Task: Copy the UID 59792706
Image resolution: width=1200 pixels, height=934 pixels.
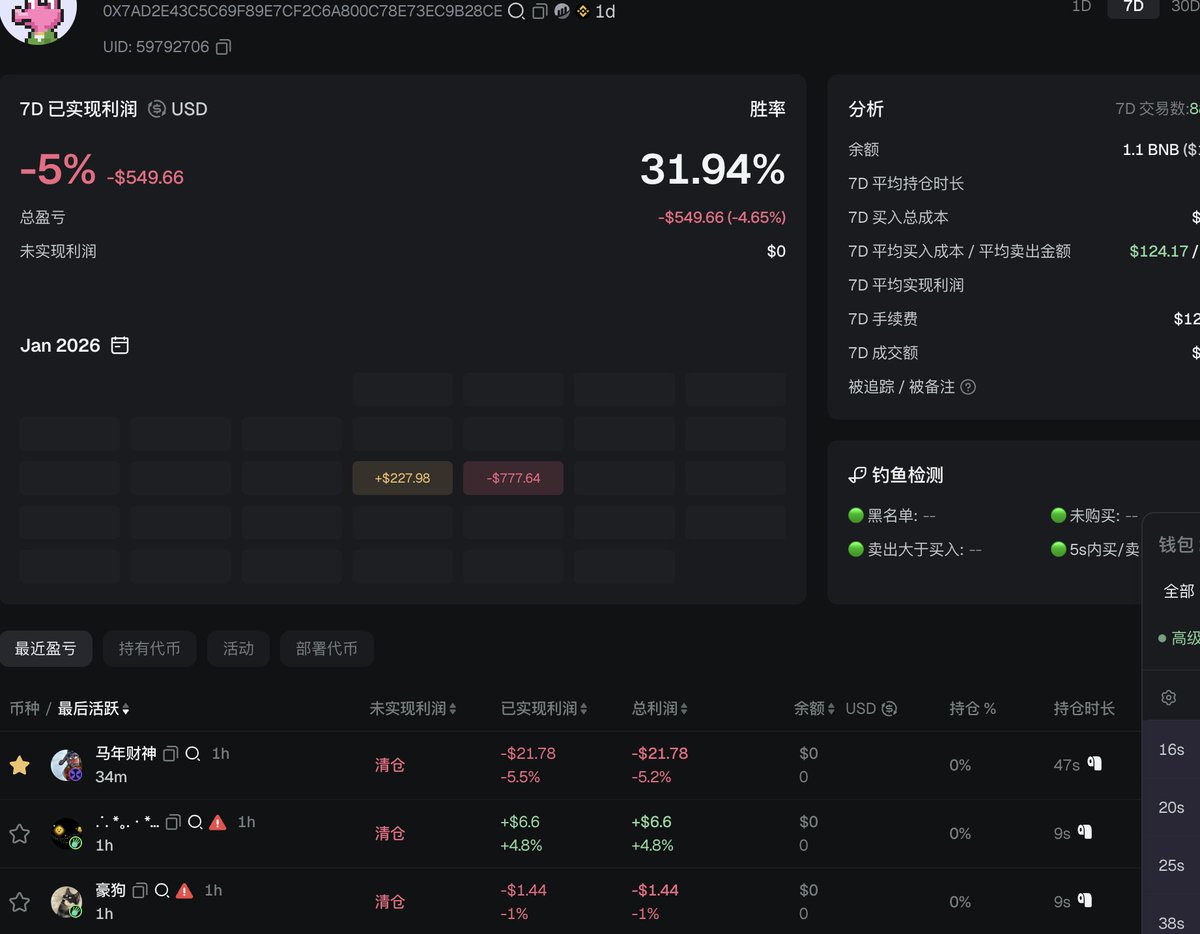Action: (224, 46)
